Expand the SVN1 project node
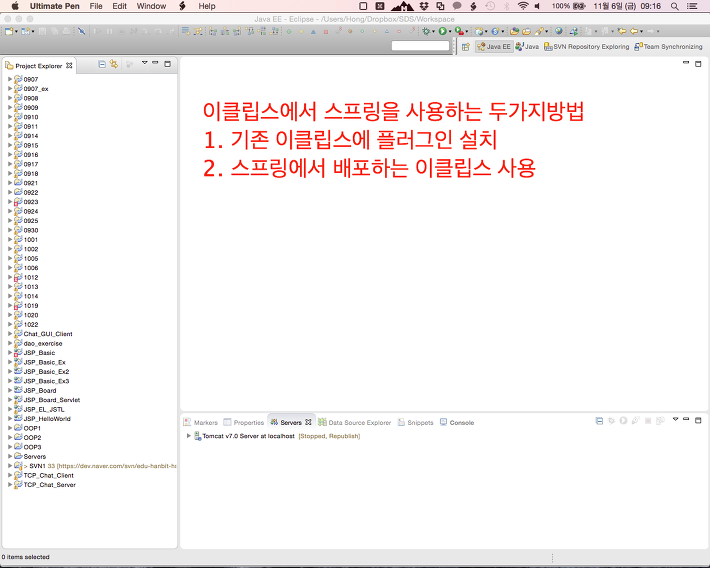The width and height of the screenshot is (710, 568). coord(10,466)
